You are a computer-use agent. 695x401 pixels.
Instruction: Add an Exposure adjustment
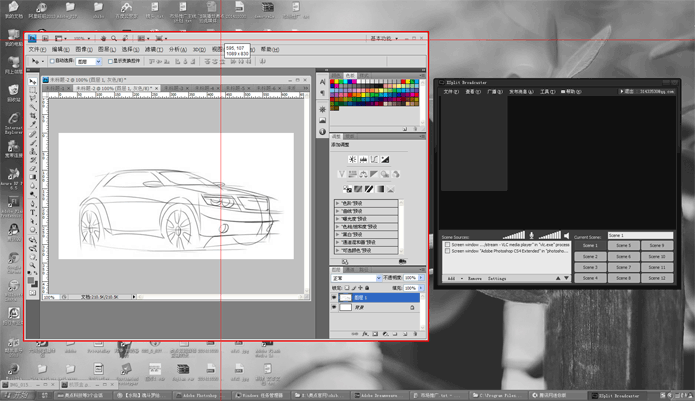(385, 160)
